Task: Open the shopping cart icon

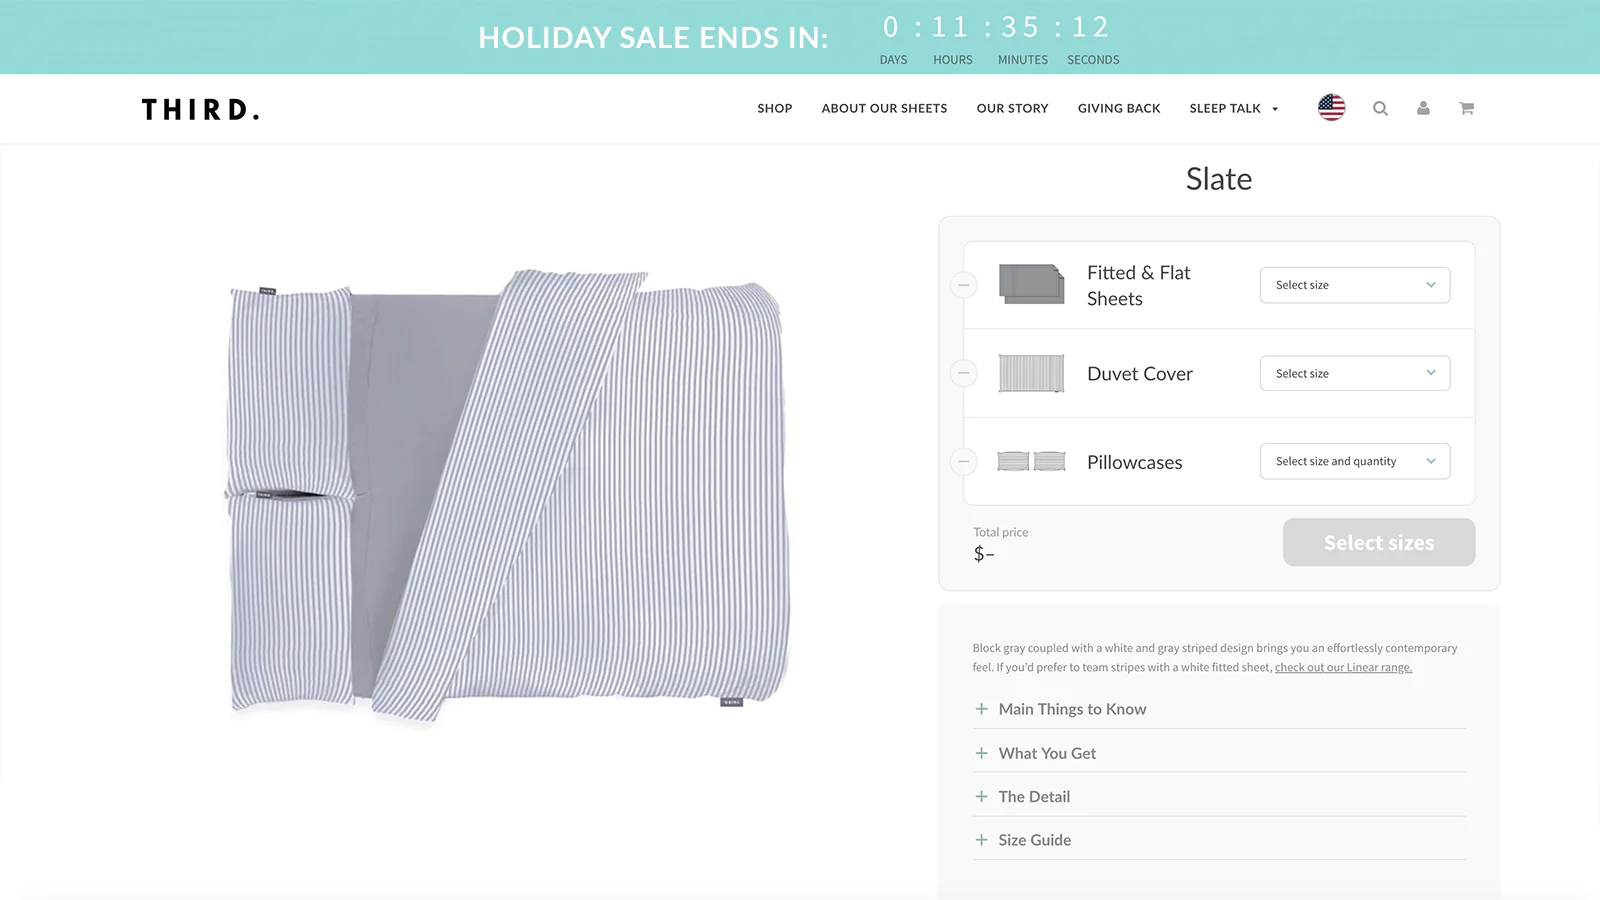Action: [x=1466, y=109]
